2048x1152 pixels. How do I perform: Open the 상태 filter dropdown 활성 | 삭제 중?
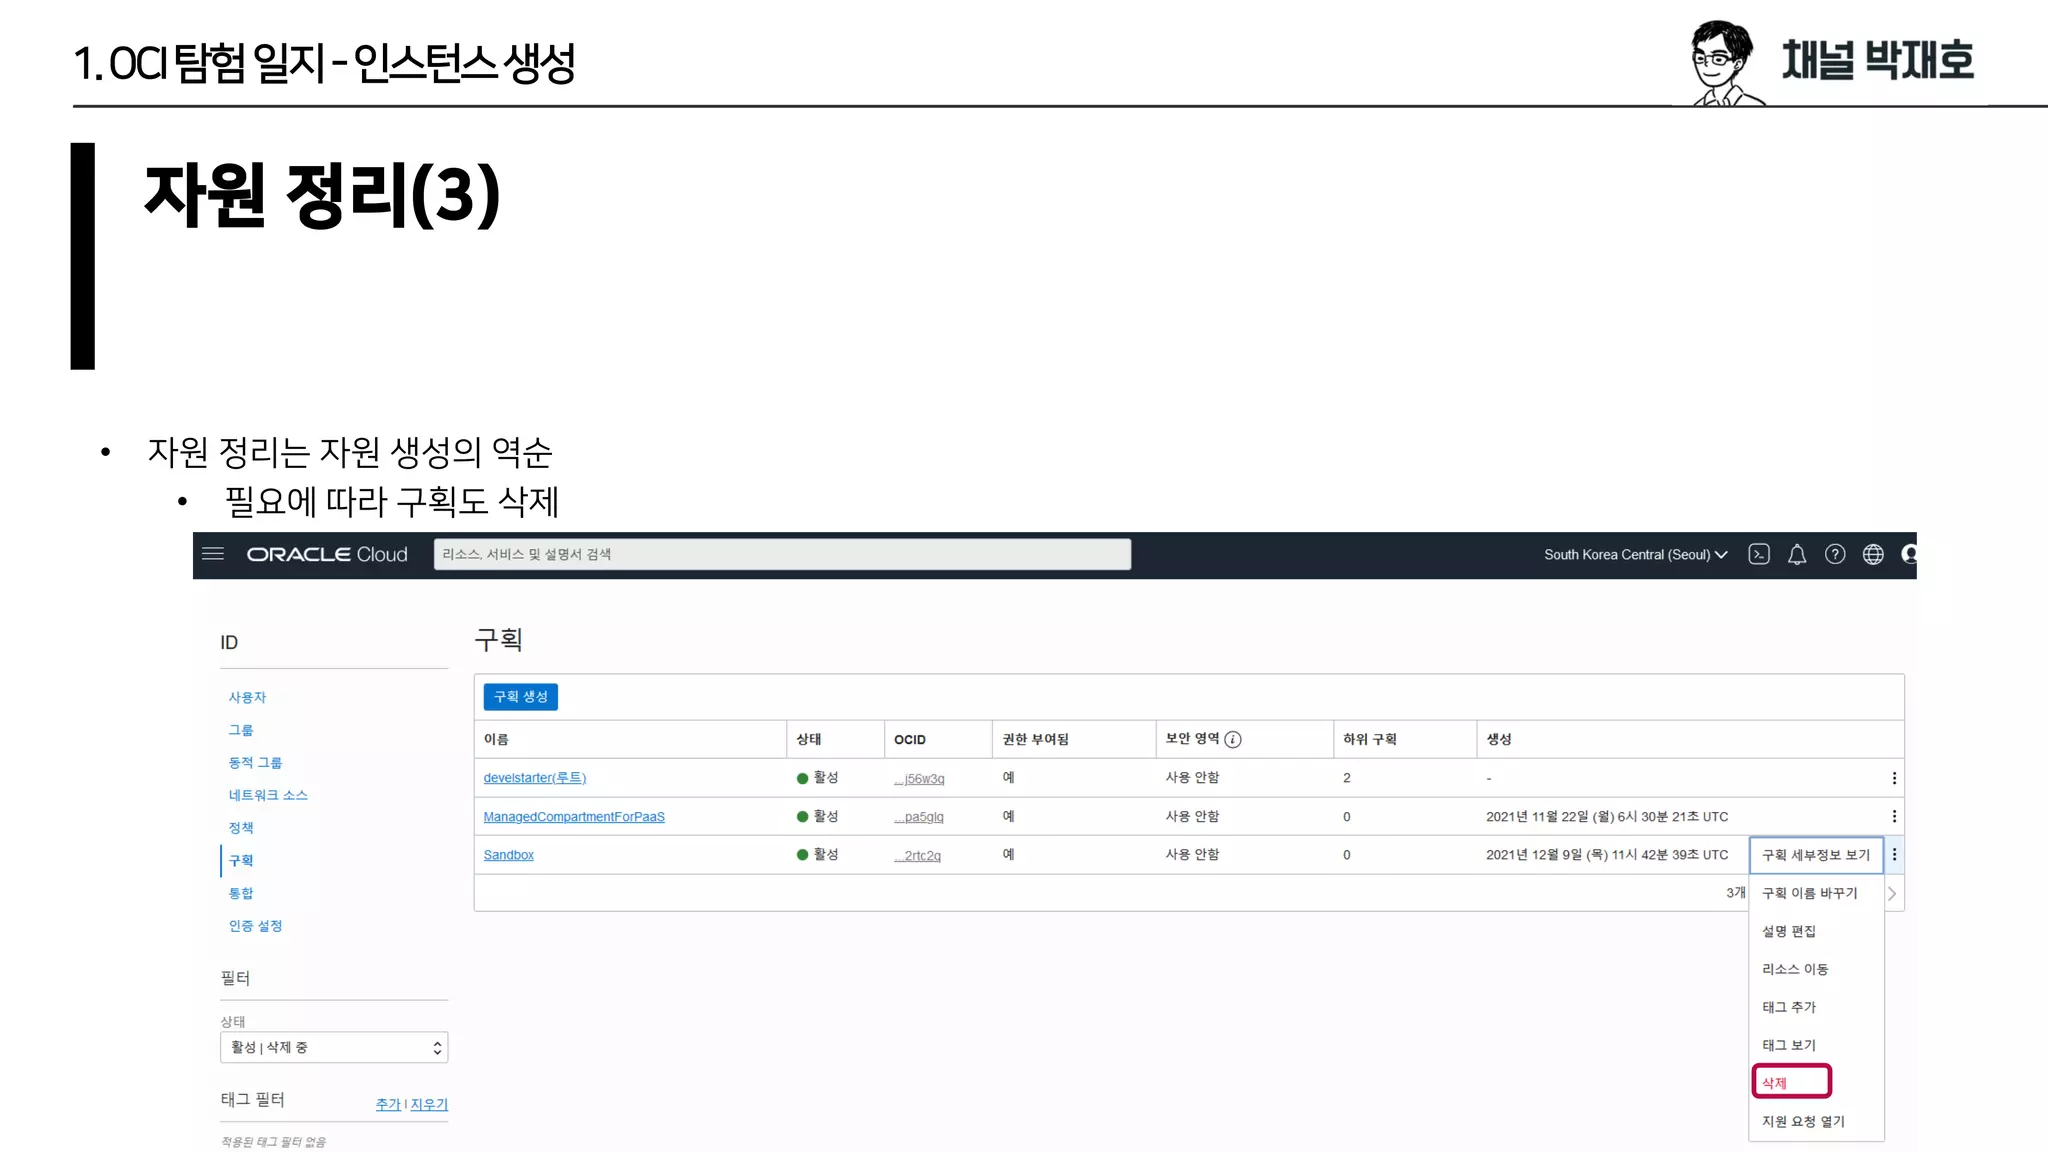click(x=334, y=1047)
